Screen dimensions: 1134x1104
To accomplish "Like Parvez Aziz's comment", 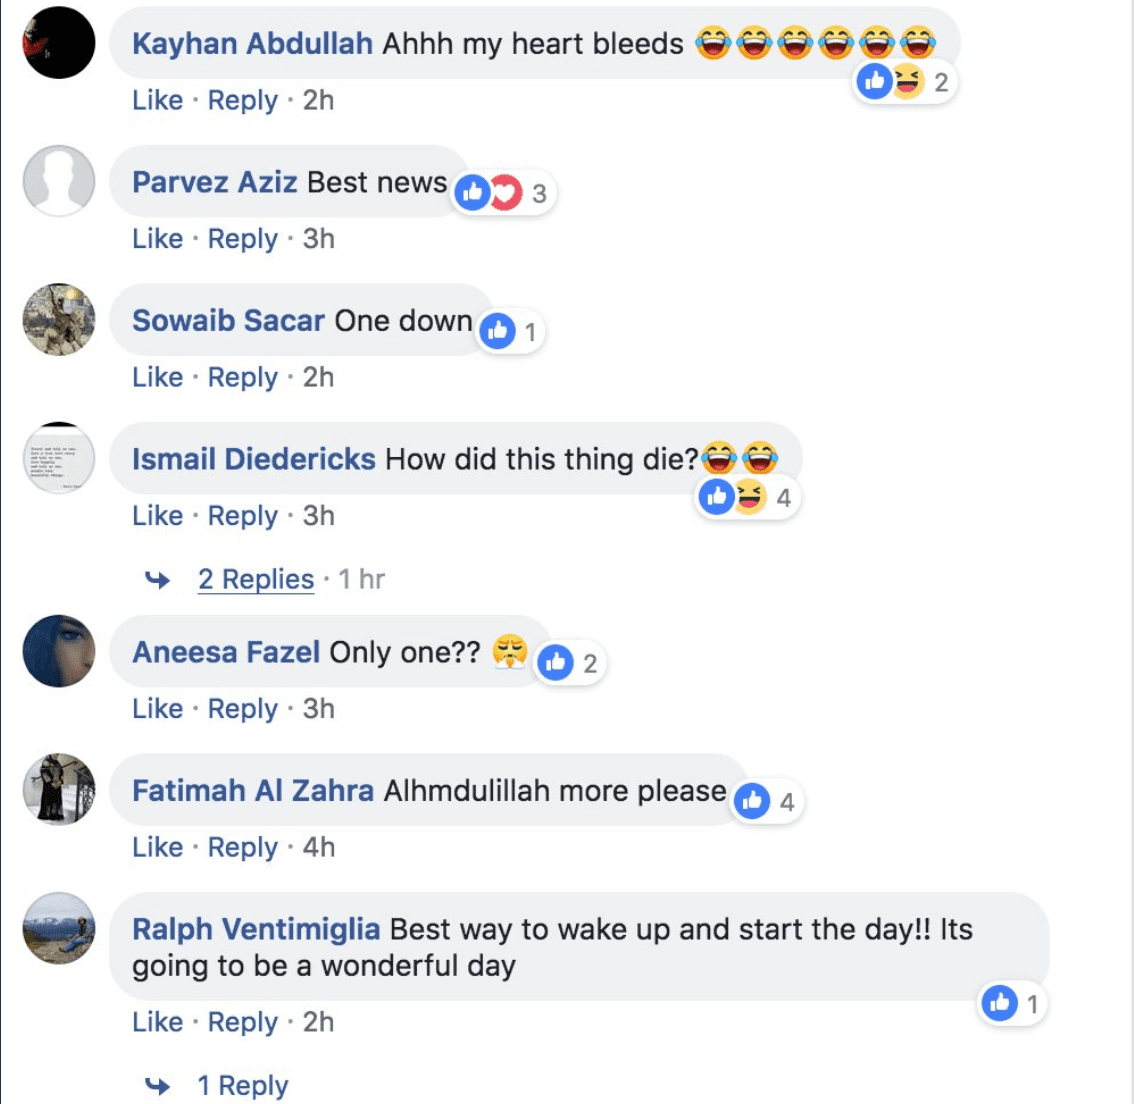I will click(x=157, y=239).
